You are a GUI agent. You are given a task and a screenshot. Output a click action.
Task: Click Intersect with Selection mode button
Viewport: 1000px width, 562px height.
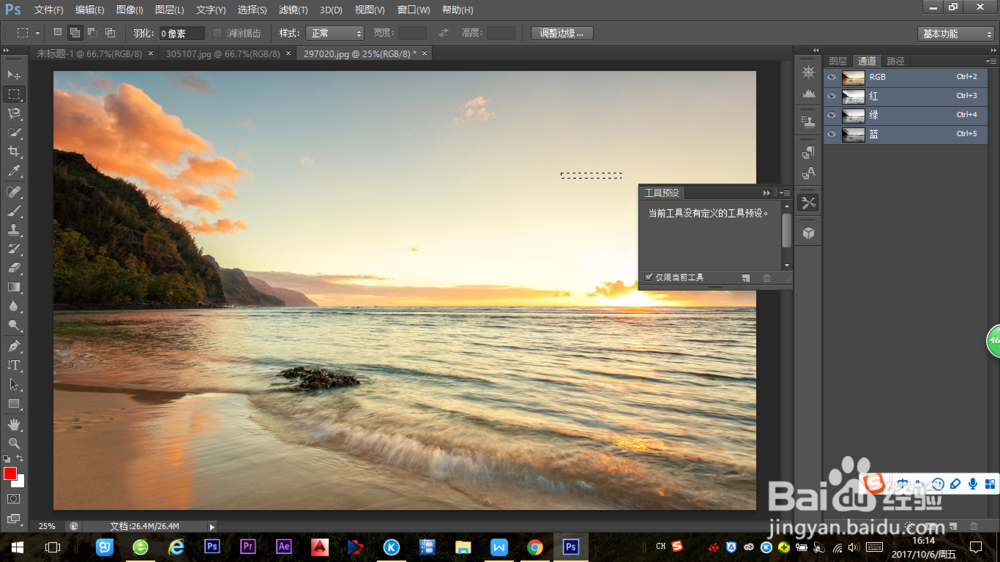click(x=110, y=33)
